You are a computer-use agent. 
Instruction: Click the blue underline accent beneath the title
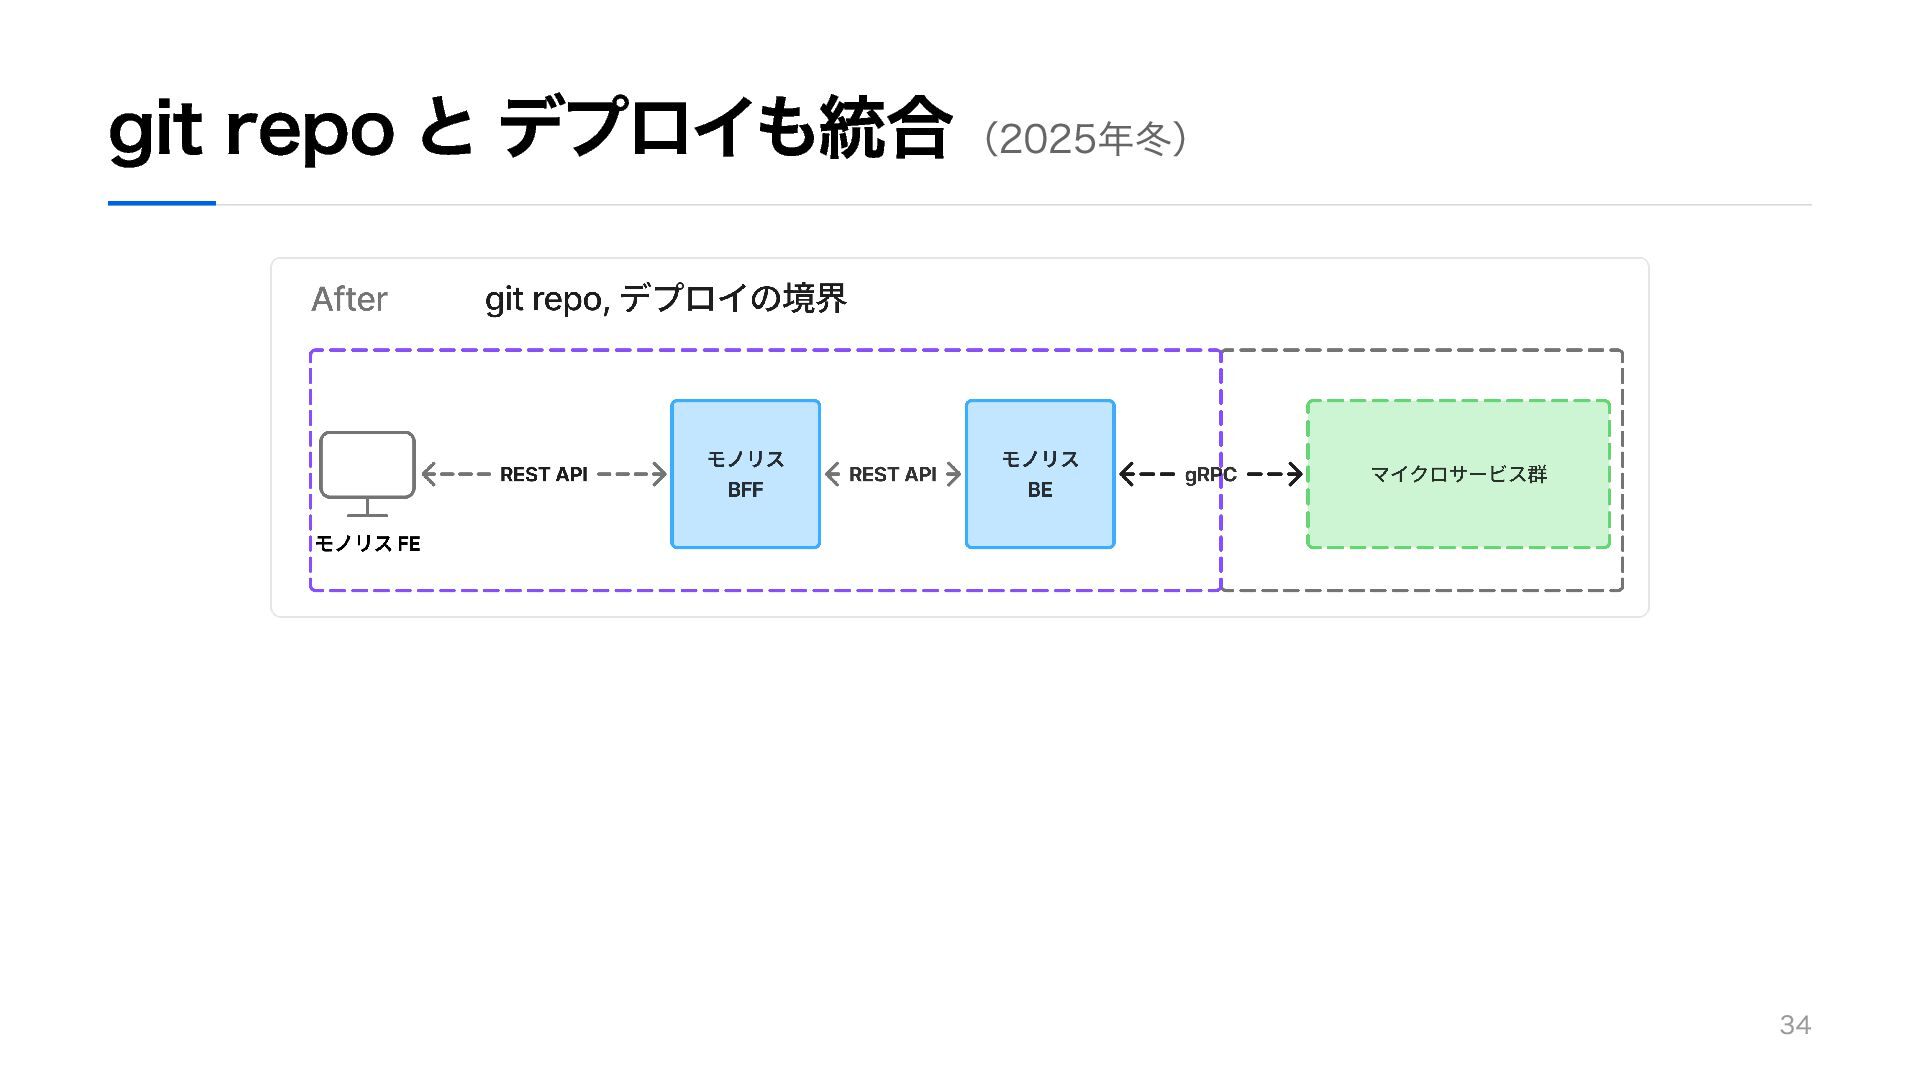(162, 203)
